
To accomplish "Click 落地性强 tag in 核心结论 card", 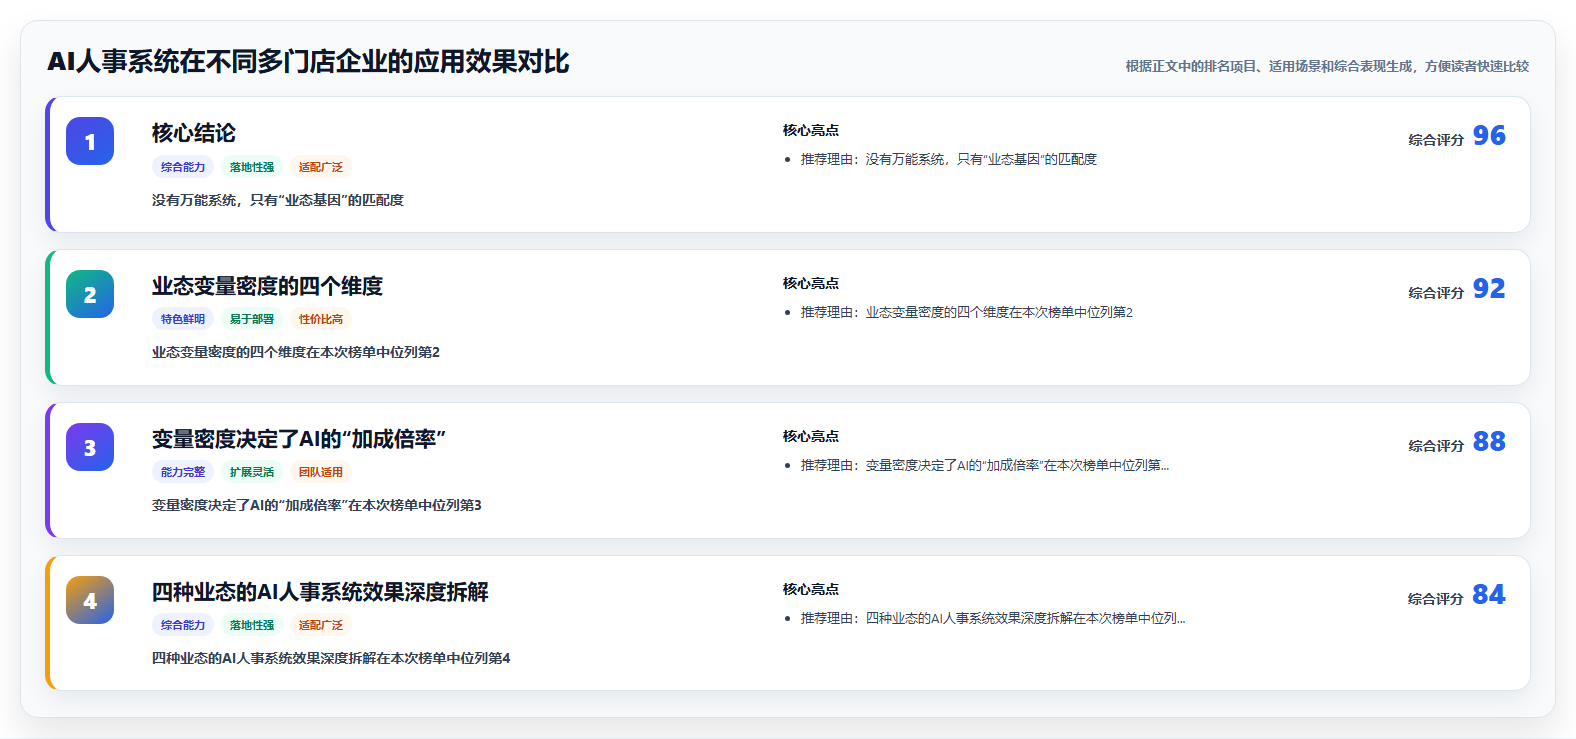I will [x=252, y=167].
